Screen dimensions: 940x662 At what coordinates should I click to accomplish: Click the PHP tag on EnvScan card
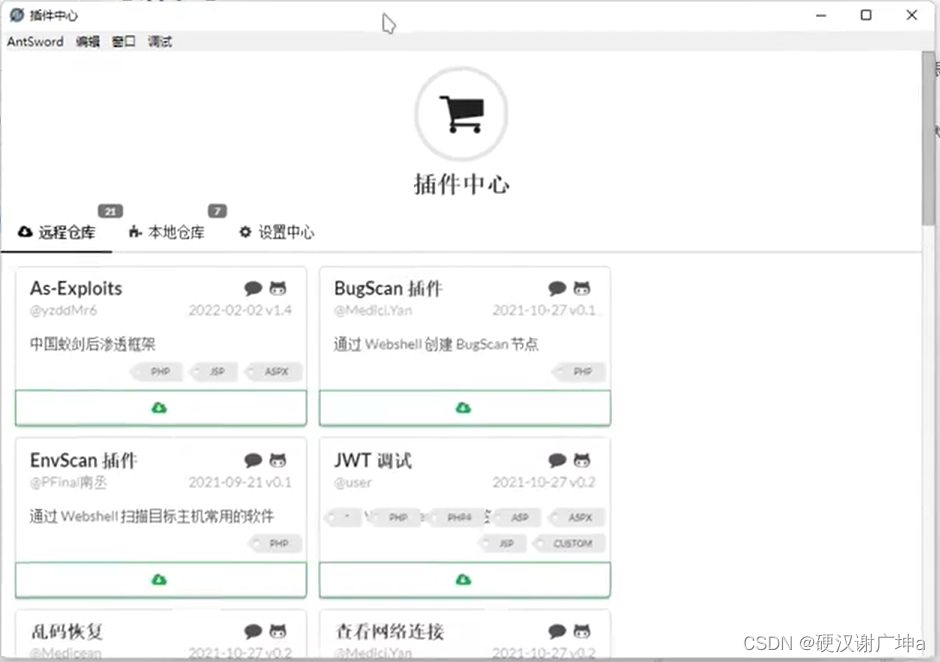[276, 543]
